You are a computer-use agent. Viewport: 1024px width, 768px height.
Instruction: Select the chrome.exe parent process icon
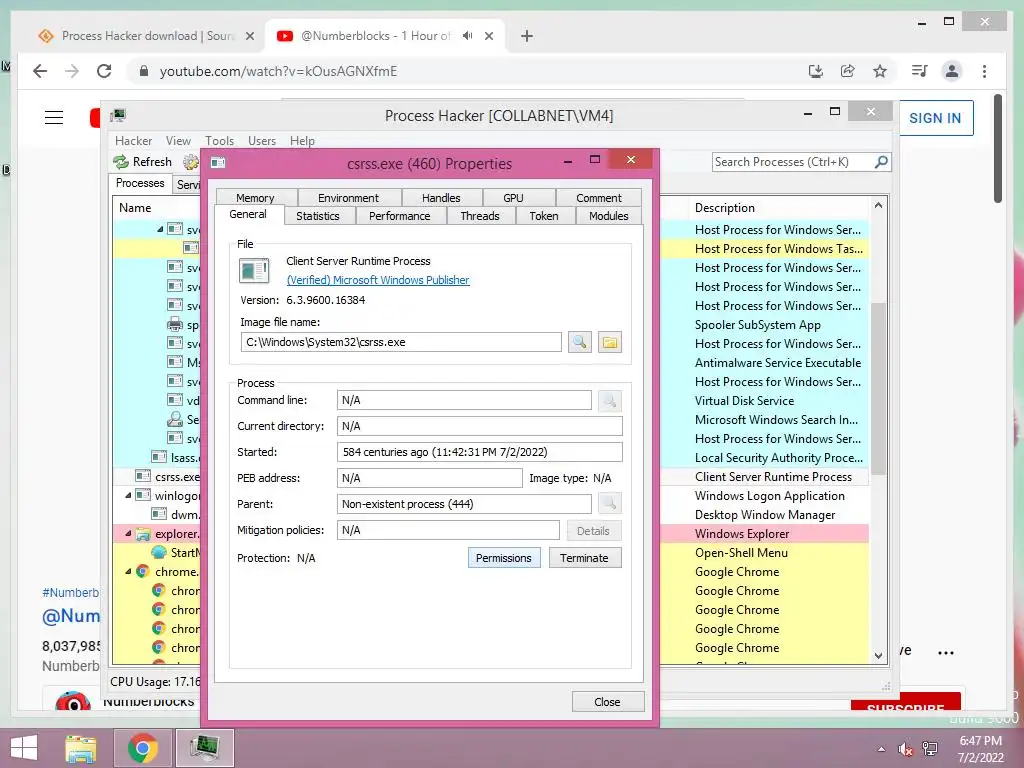click(142, 571)
